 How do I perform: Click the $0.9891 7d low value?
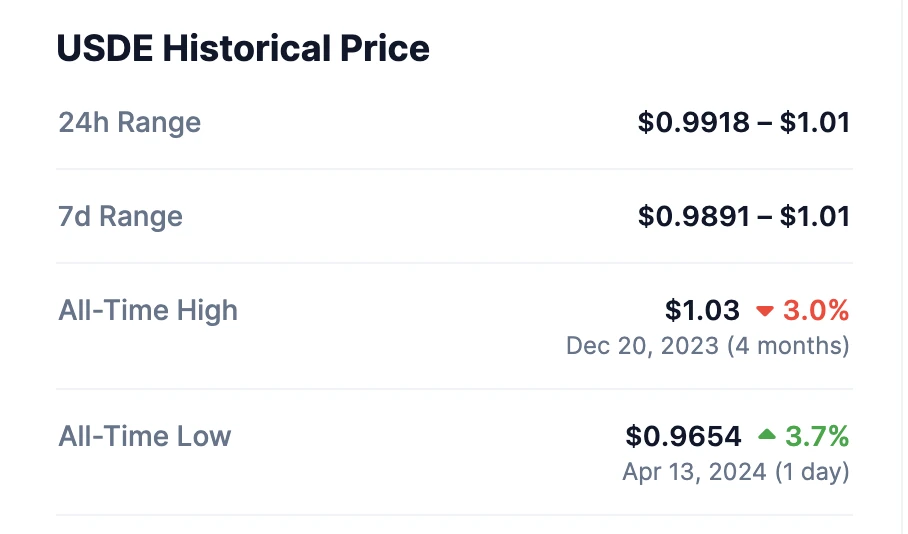click(x=694, y=216)
